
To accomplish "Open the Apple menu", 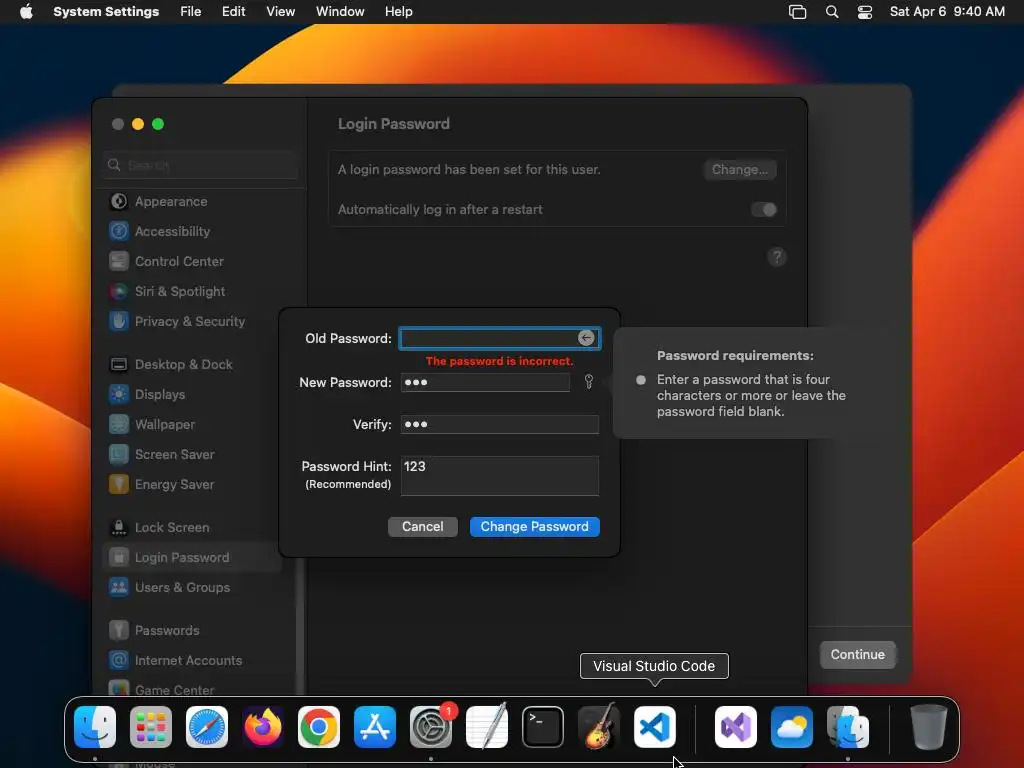I will coord(26,12).
